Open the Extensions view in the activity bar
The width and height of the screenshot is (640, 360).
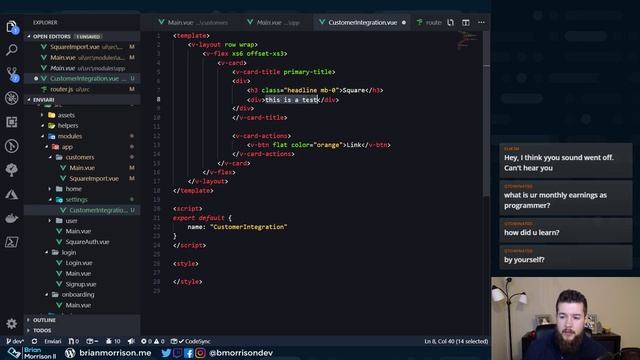tap(11, 122)
